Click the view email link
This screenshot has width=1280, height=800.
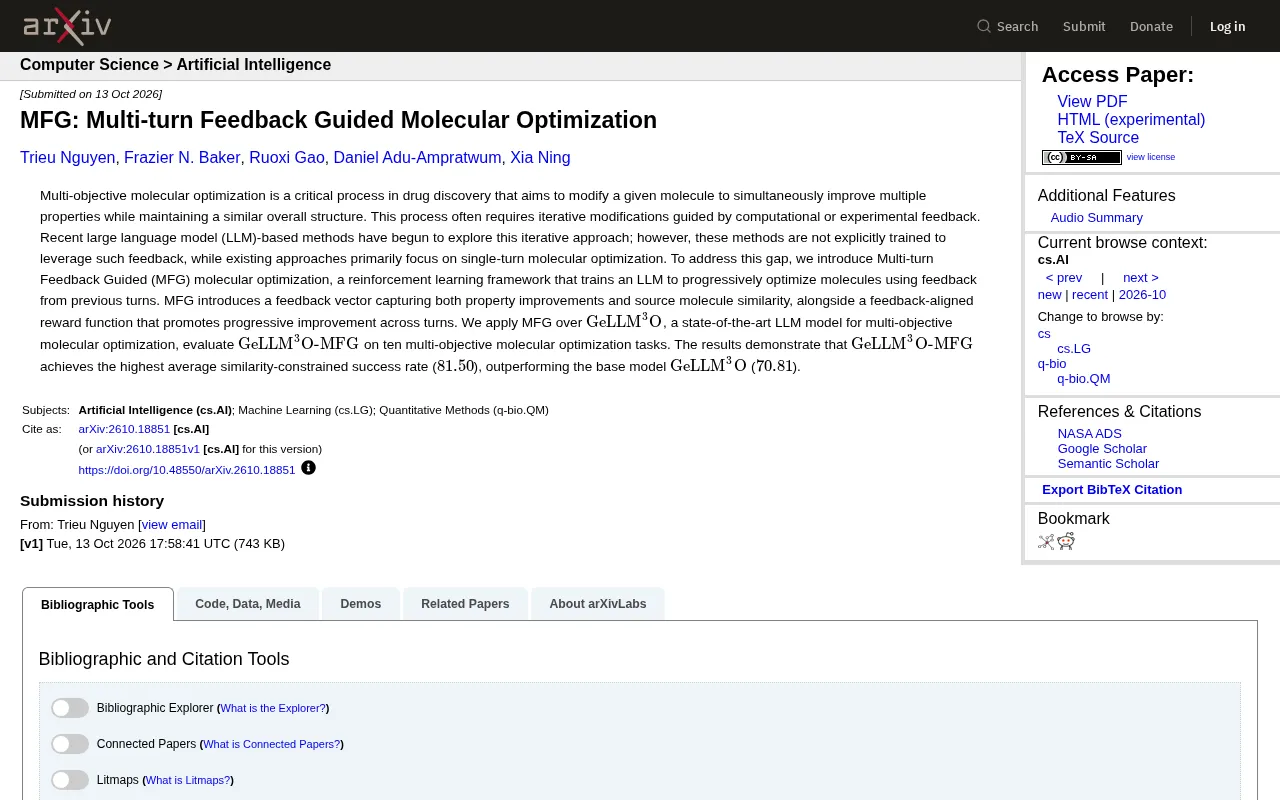click(172, 525)
